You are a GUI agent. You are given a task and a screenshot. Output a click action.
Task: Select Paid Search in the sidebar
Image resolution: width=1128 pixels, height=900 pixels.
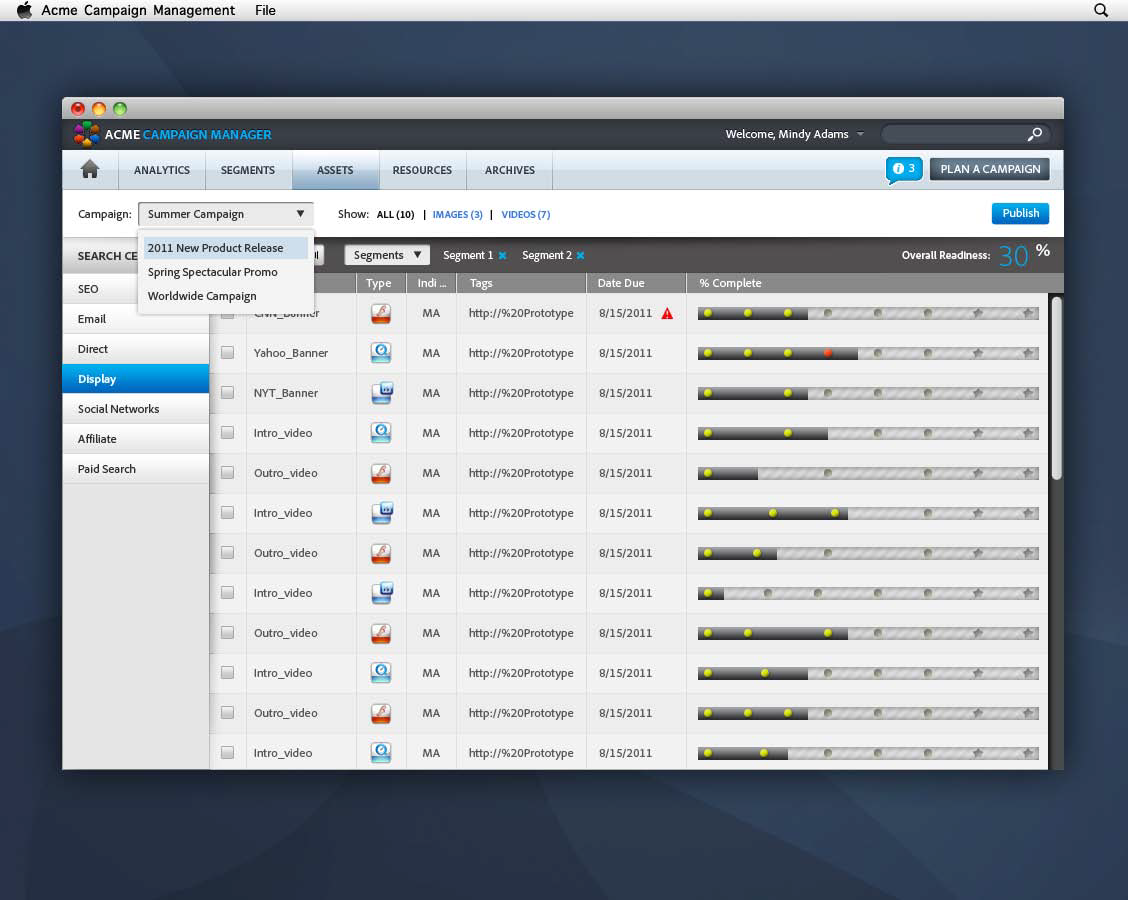tap(136, 469)
